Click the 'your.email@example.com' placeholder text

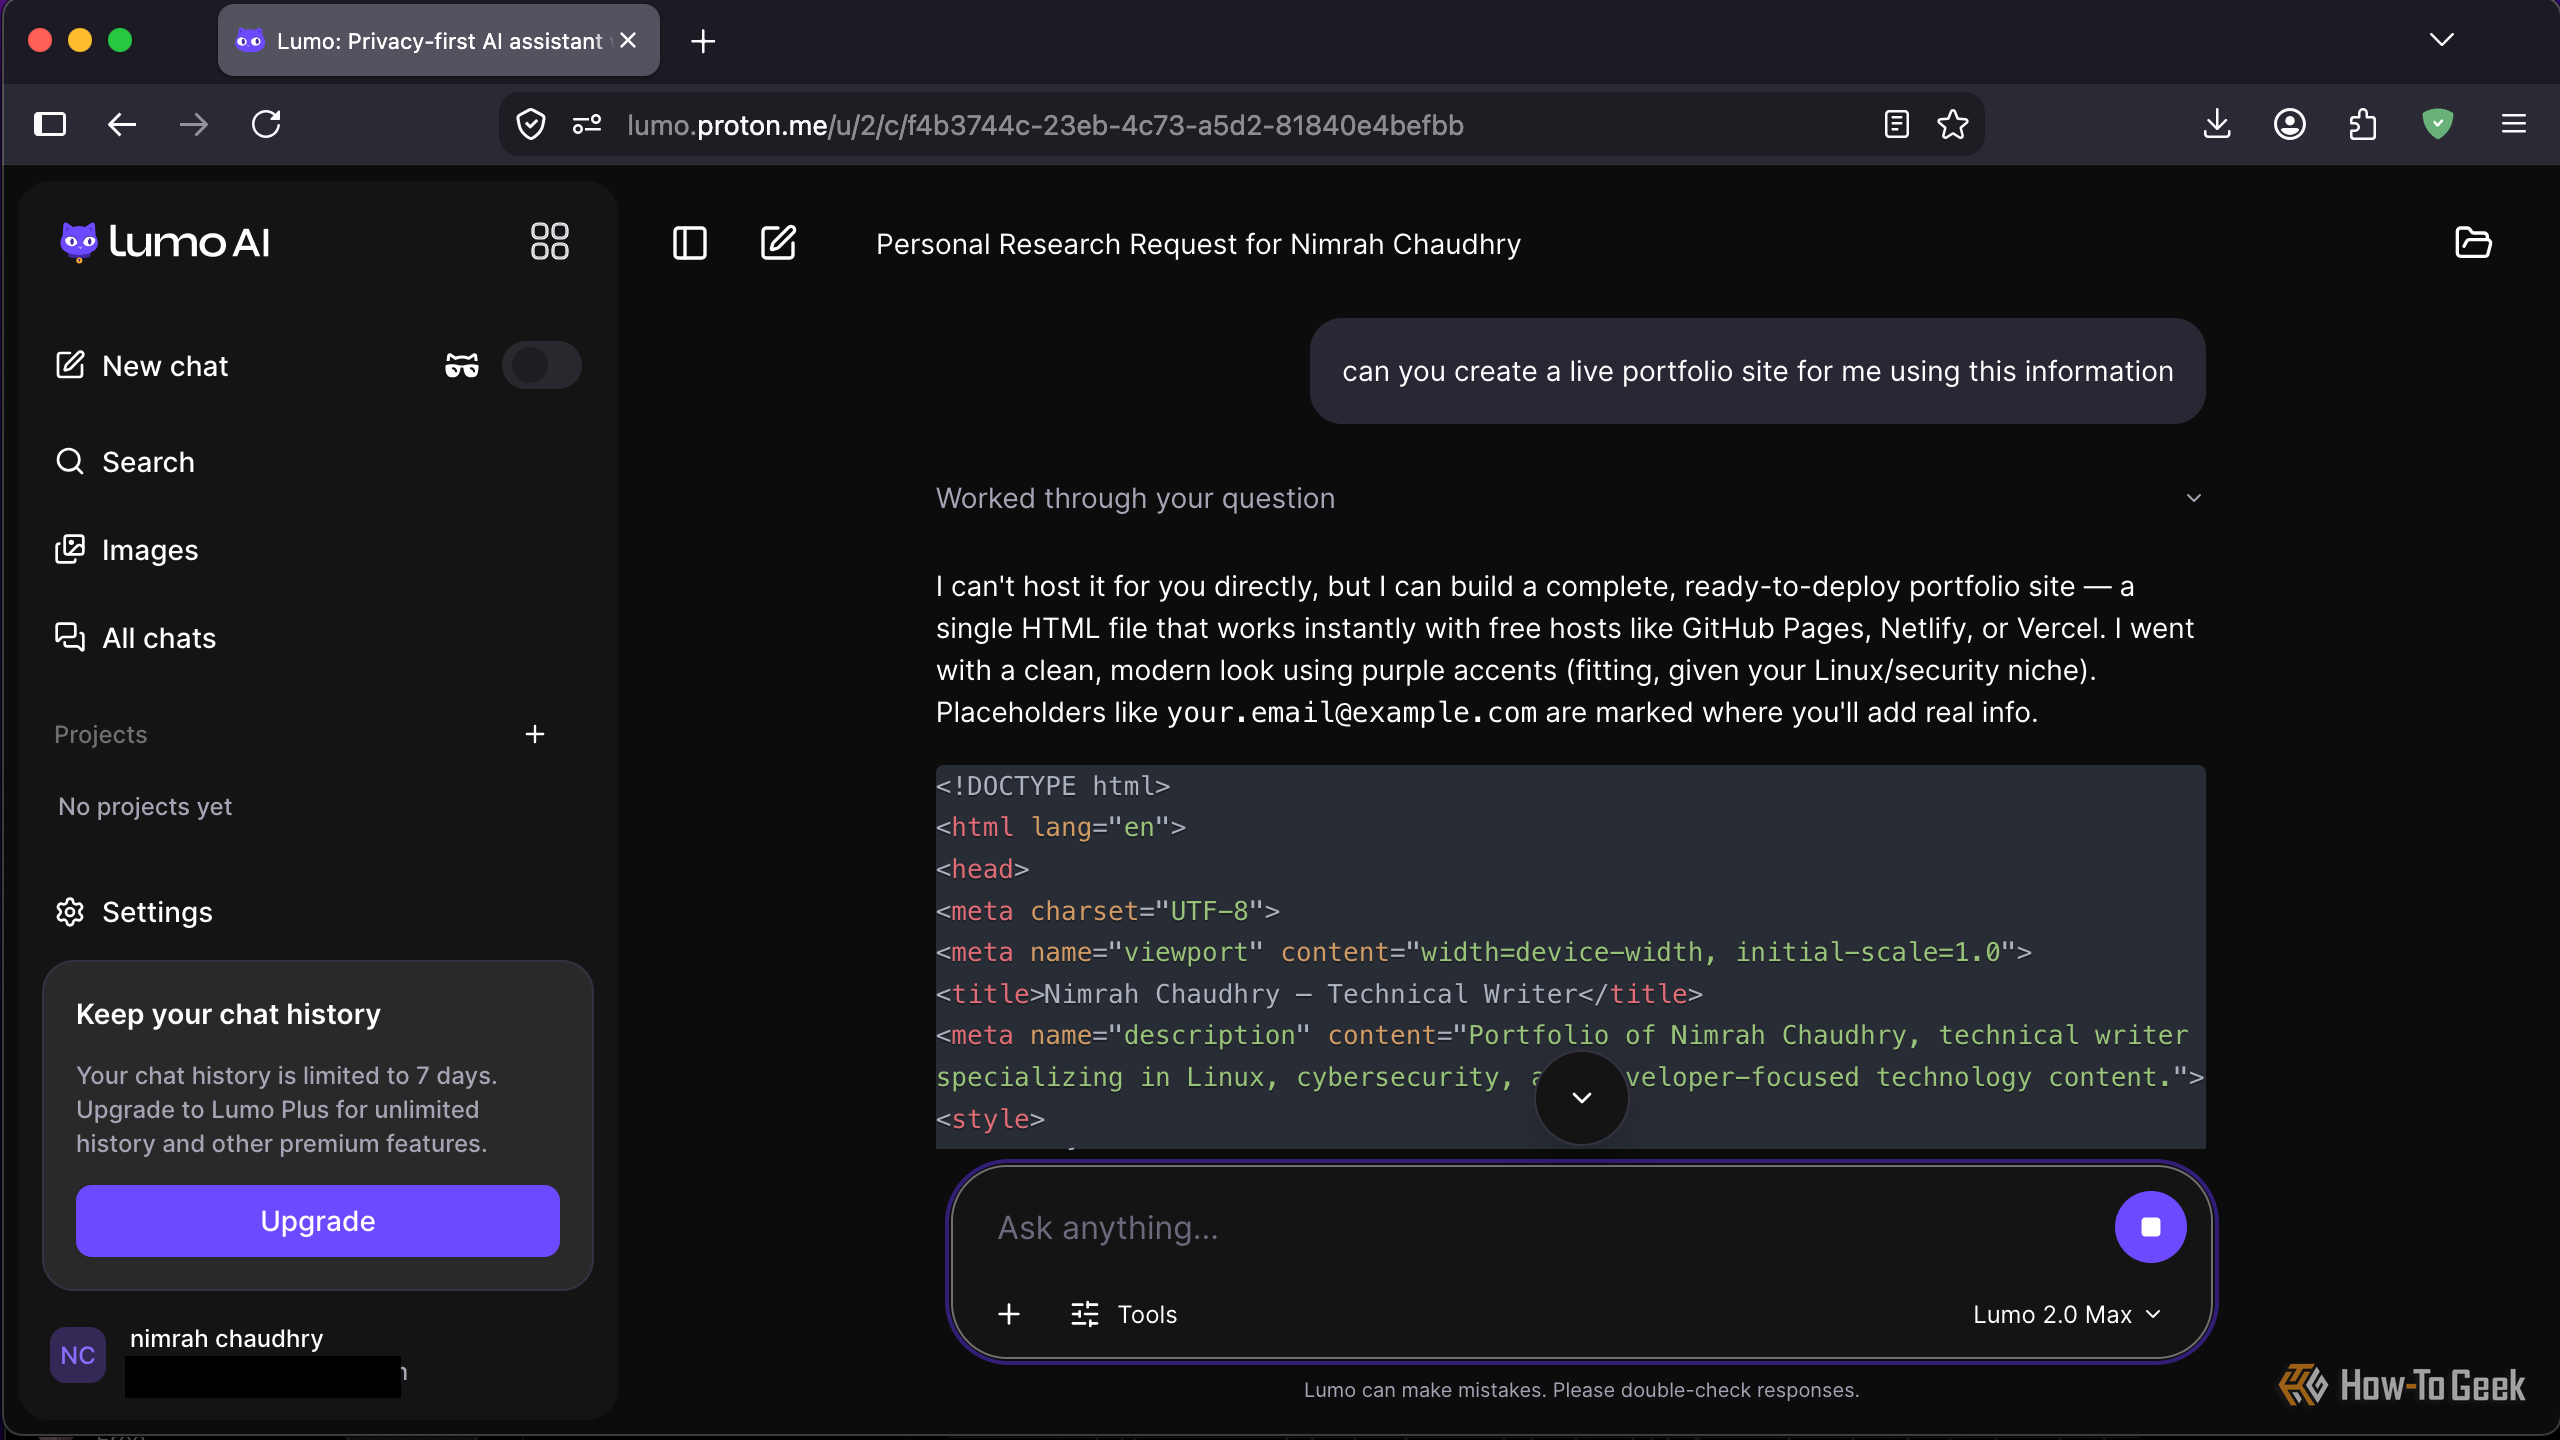click(x=1351, y=712)
